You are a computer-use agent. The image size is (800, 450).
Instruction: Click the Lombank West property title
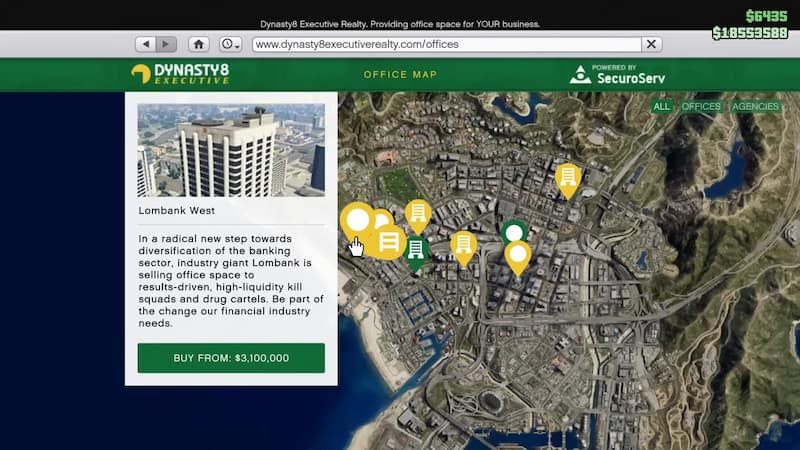click(x=177, y=211)
